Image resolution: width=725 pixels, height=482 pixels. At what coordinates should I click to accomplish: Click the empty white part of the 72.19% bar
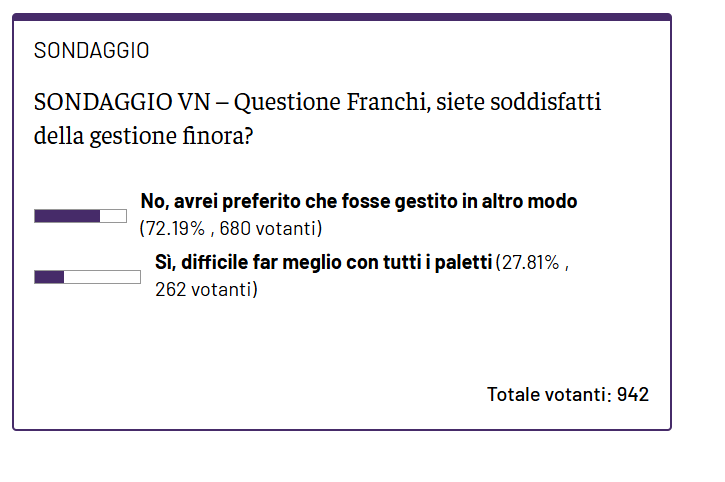point(113,216)
